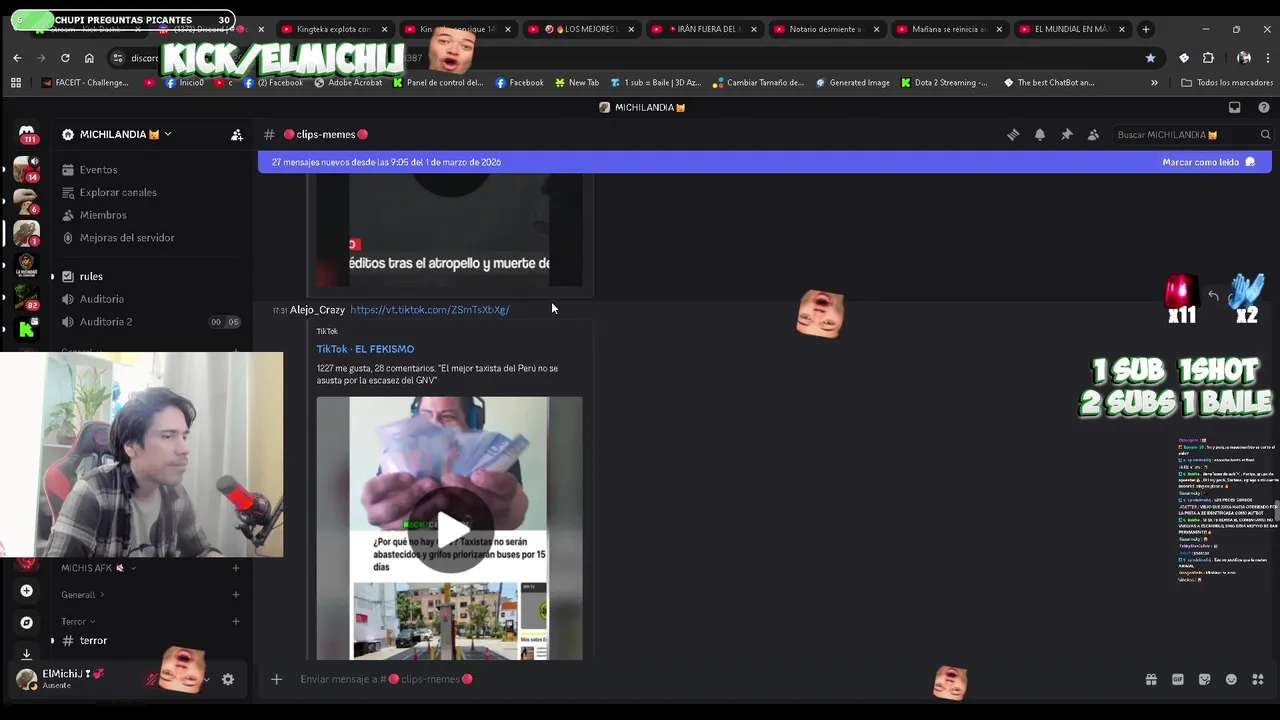The height and width of the screenshot is (720, 1280).
Task: Click Marcar como leído button
Action: point(1209,162)
